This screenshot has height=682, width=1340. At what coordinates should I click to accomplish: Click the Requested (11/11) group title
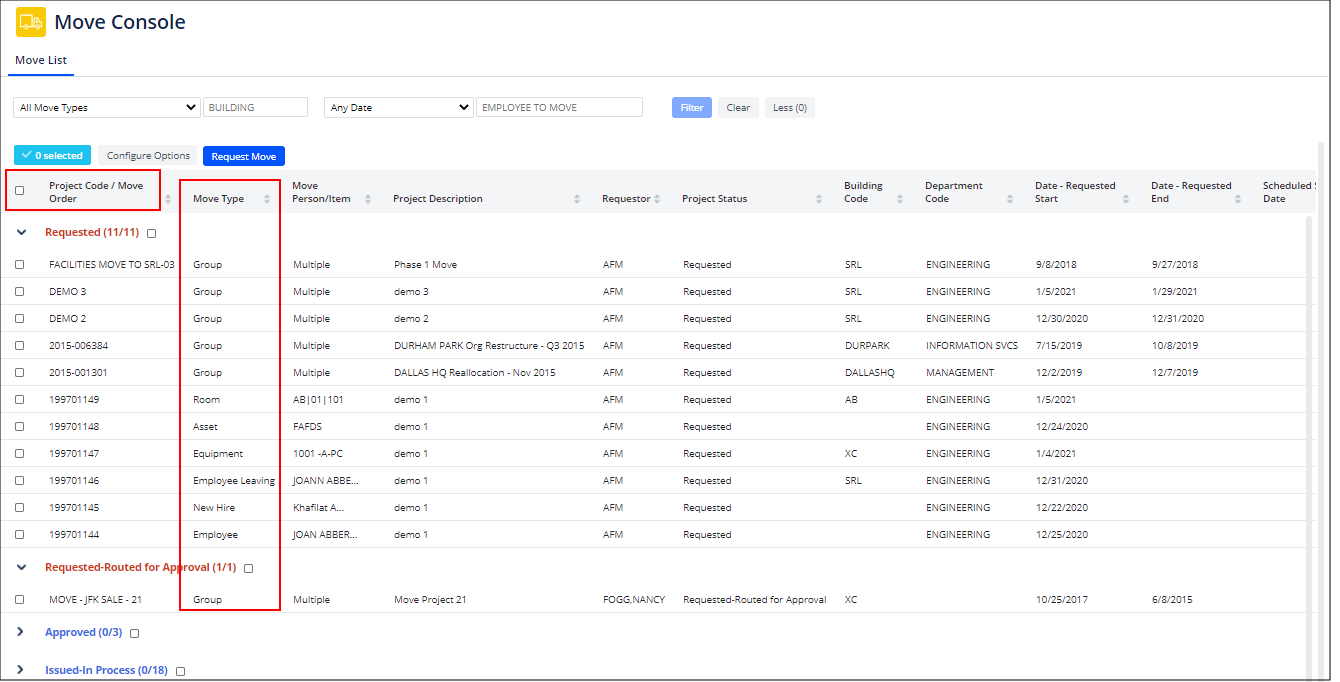[93, 232]
